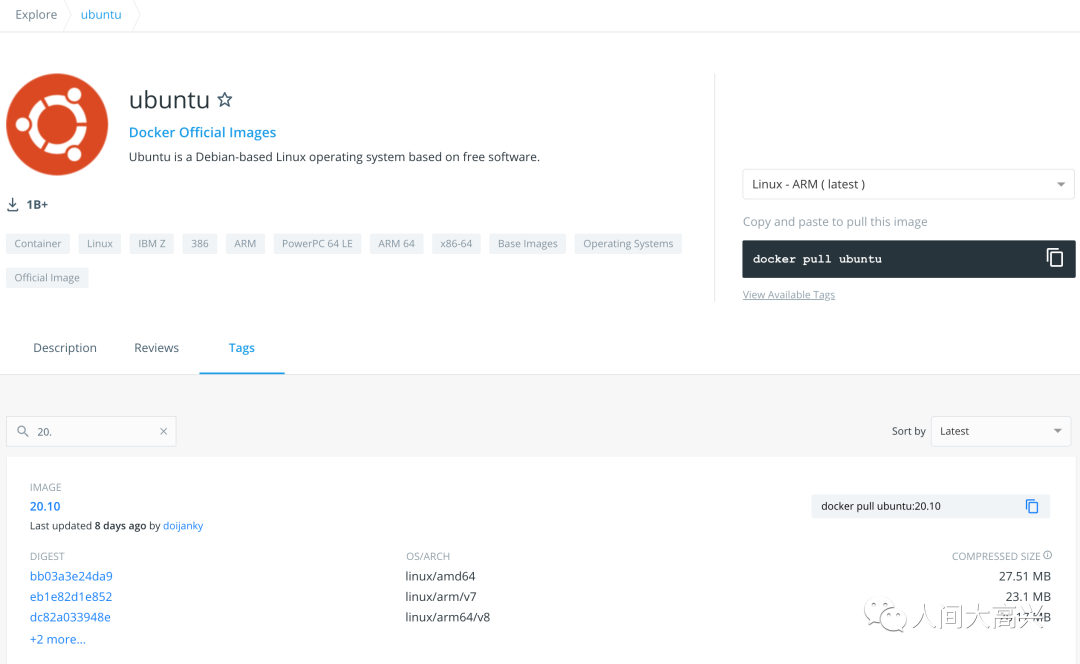
Task: Go to Explore in breadcrumb
Action: pos(36,14)
